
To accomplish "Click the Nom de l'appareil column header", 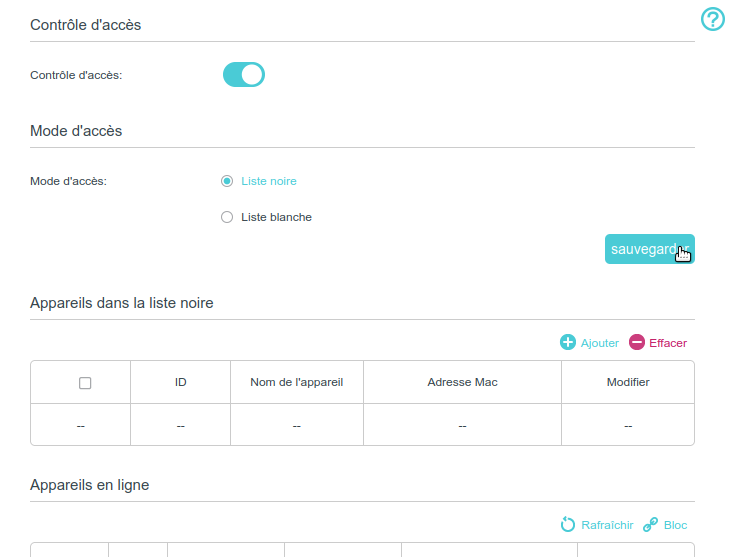I will point(297,382).
